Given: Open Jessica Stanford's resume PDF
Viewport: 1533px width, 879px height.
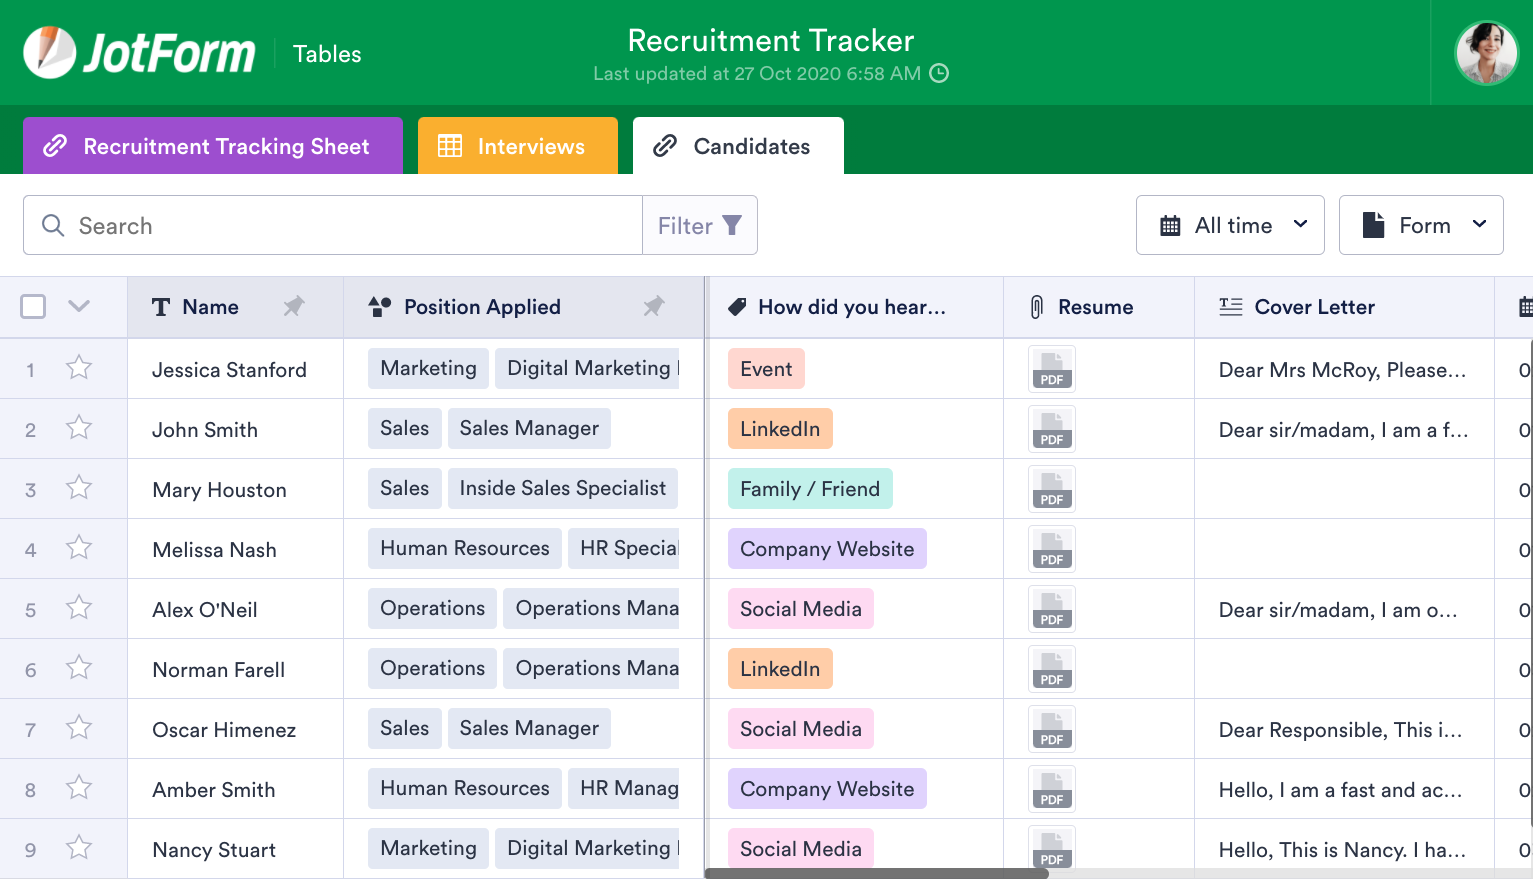Looking at the screenshot, I should (1052, 368).
